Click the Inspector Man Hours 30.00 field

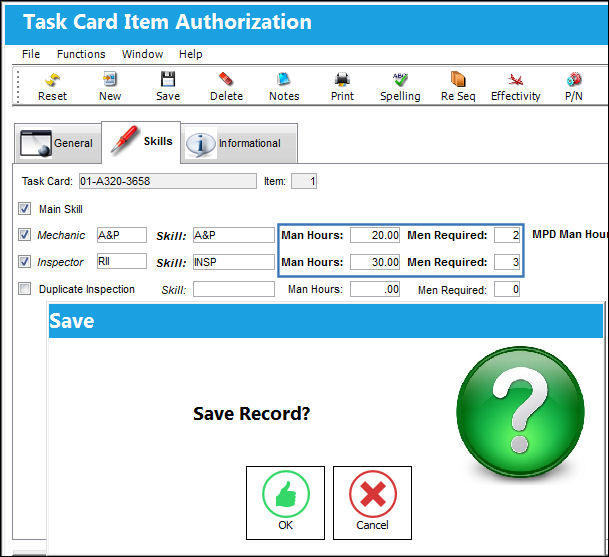tap(375, 262)
